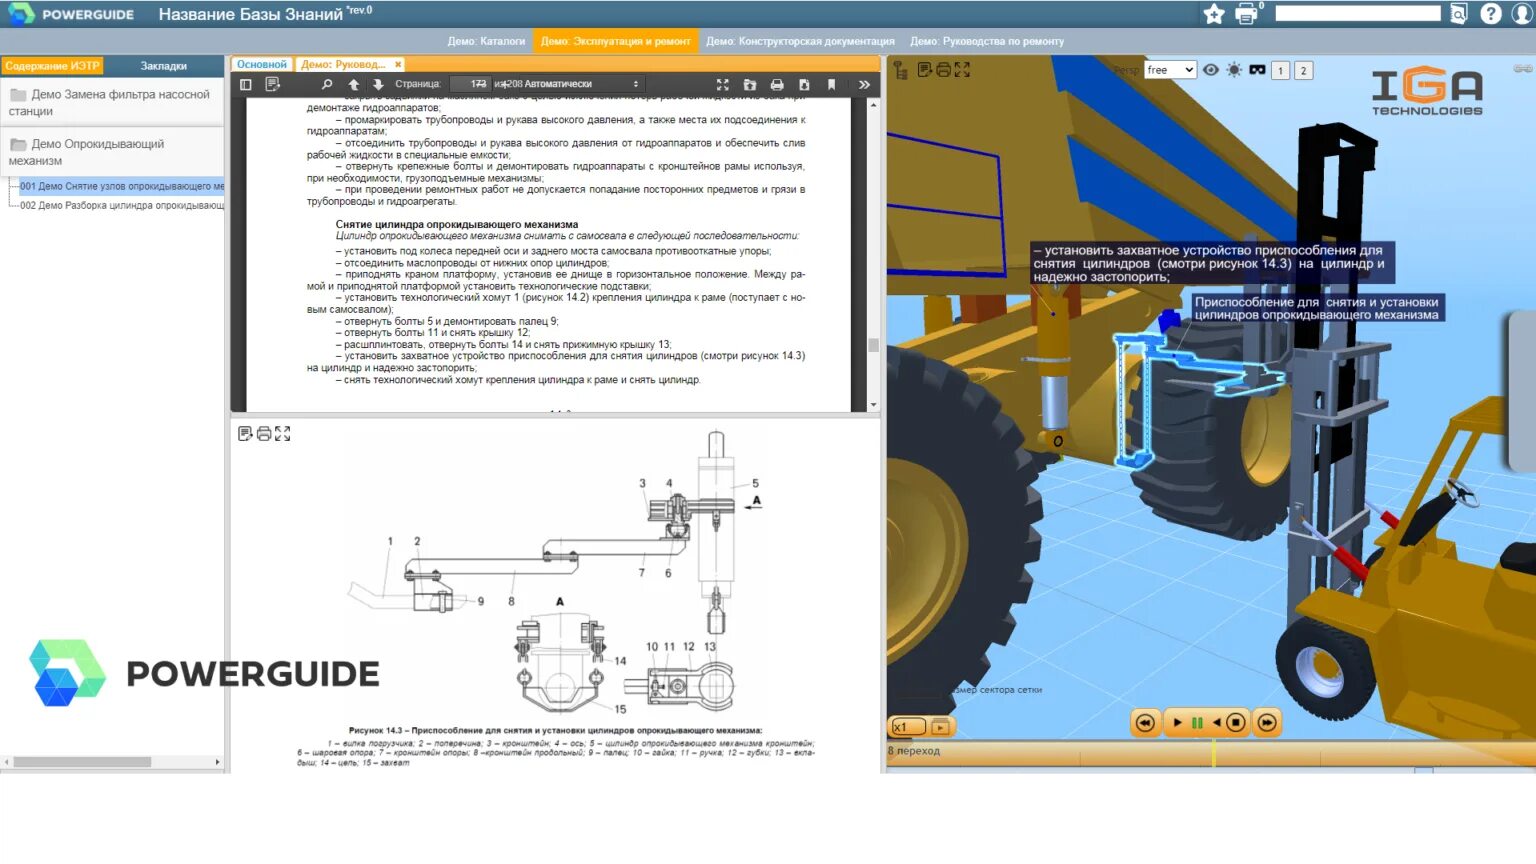Print the PDF document
The width and height of the screenshot is (1536, 864).
(x=777, y=85)
